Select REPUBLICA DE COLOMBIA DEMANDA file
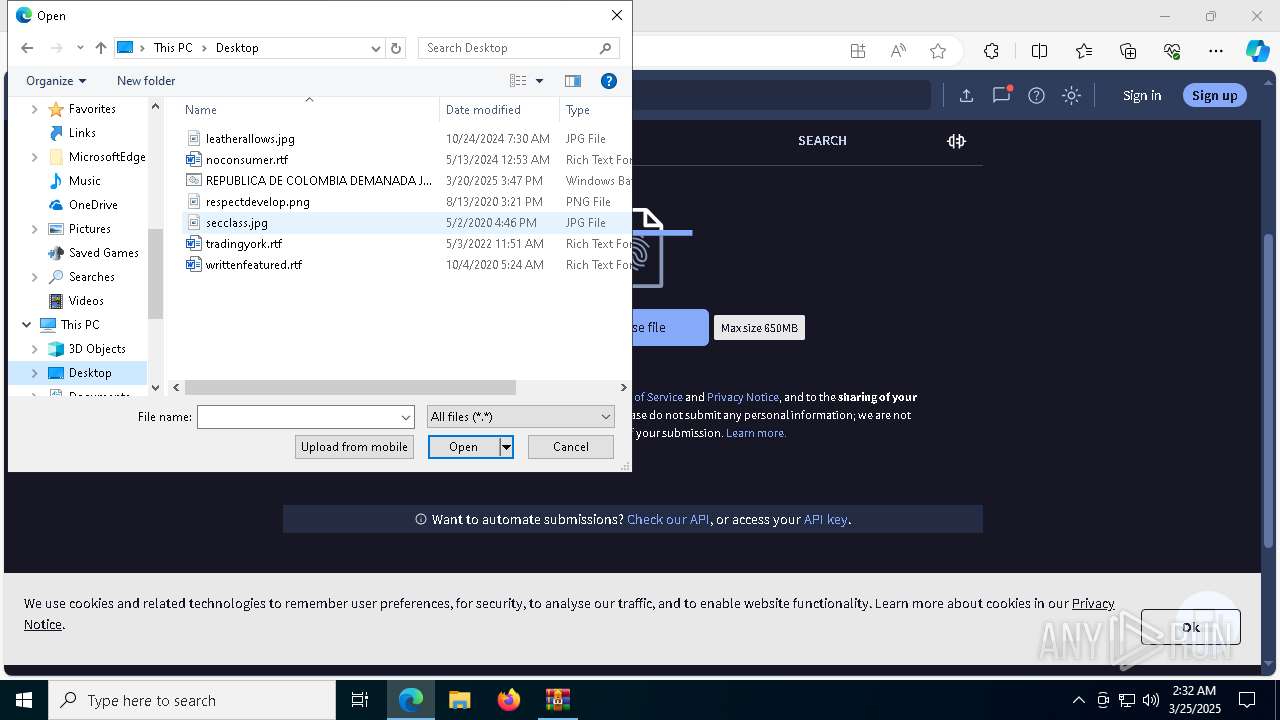This screenshot has height=720, width=1280. click(x=318, y=181)
